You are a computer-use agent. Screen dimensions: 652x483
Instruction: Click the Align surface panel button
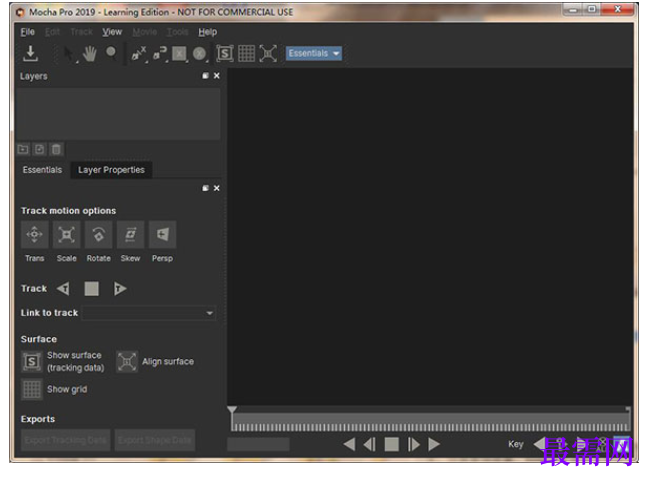(127, 361)
